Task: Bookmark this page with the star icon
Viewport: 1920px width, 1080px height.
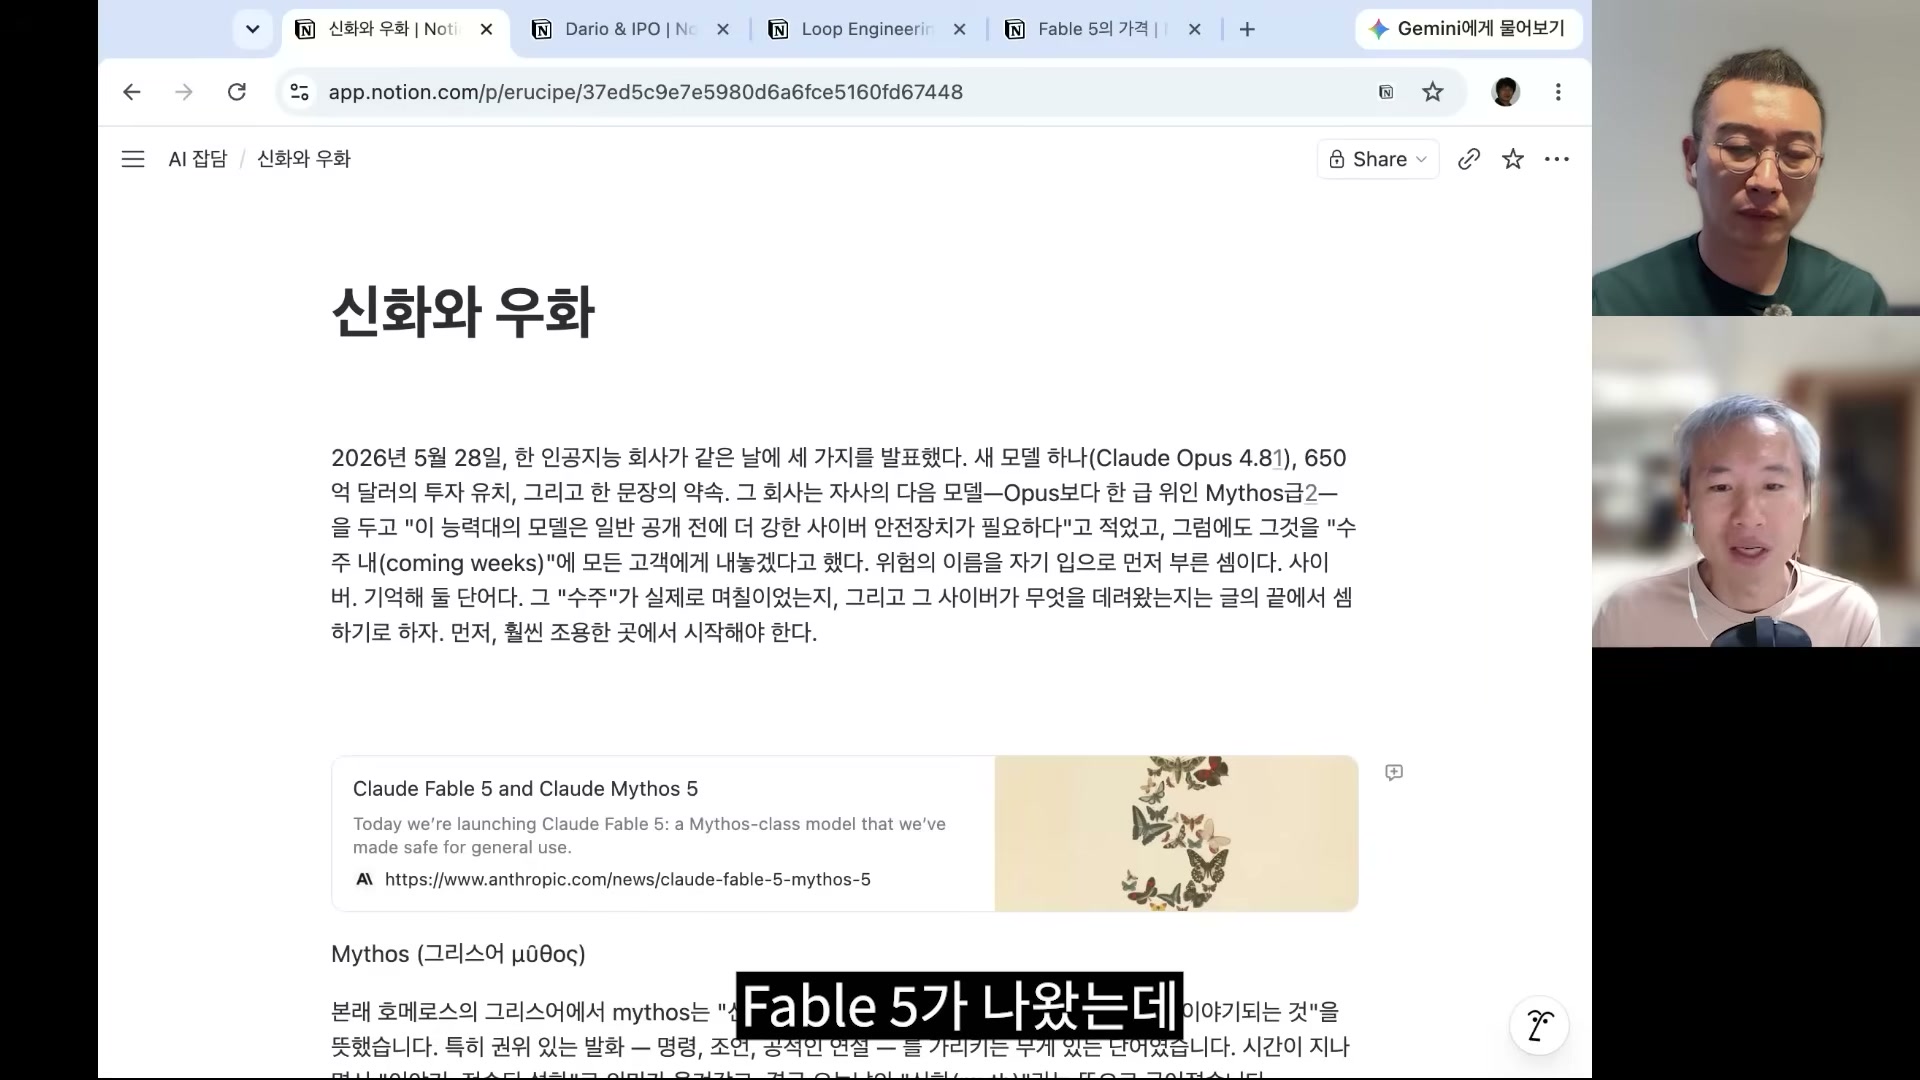Action: point(1433,92)
